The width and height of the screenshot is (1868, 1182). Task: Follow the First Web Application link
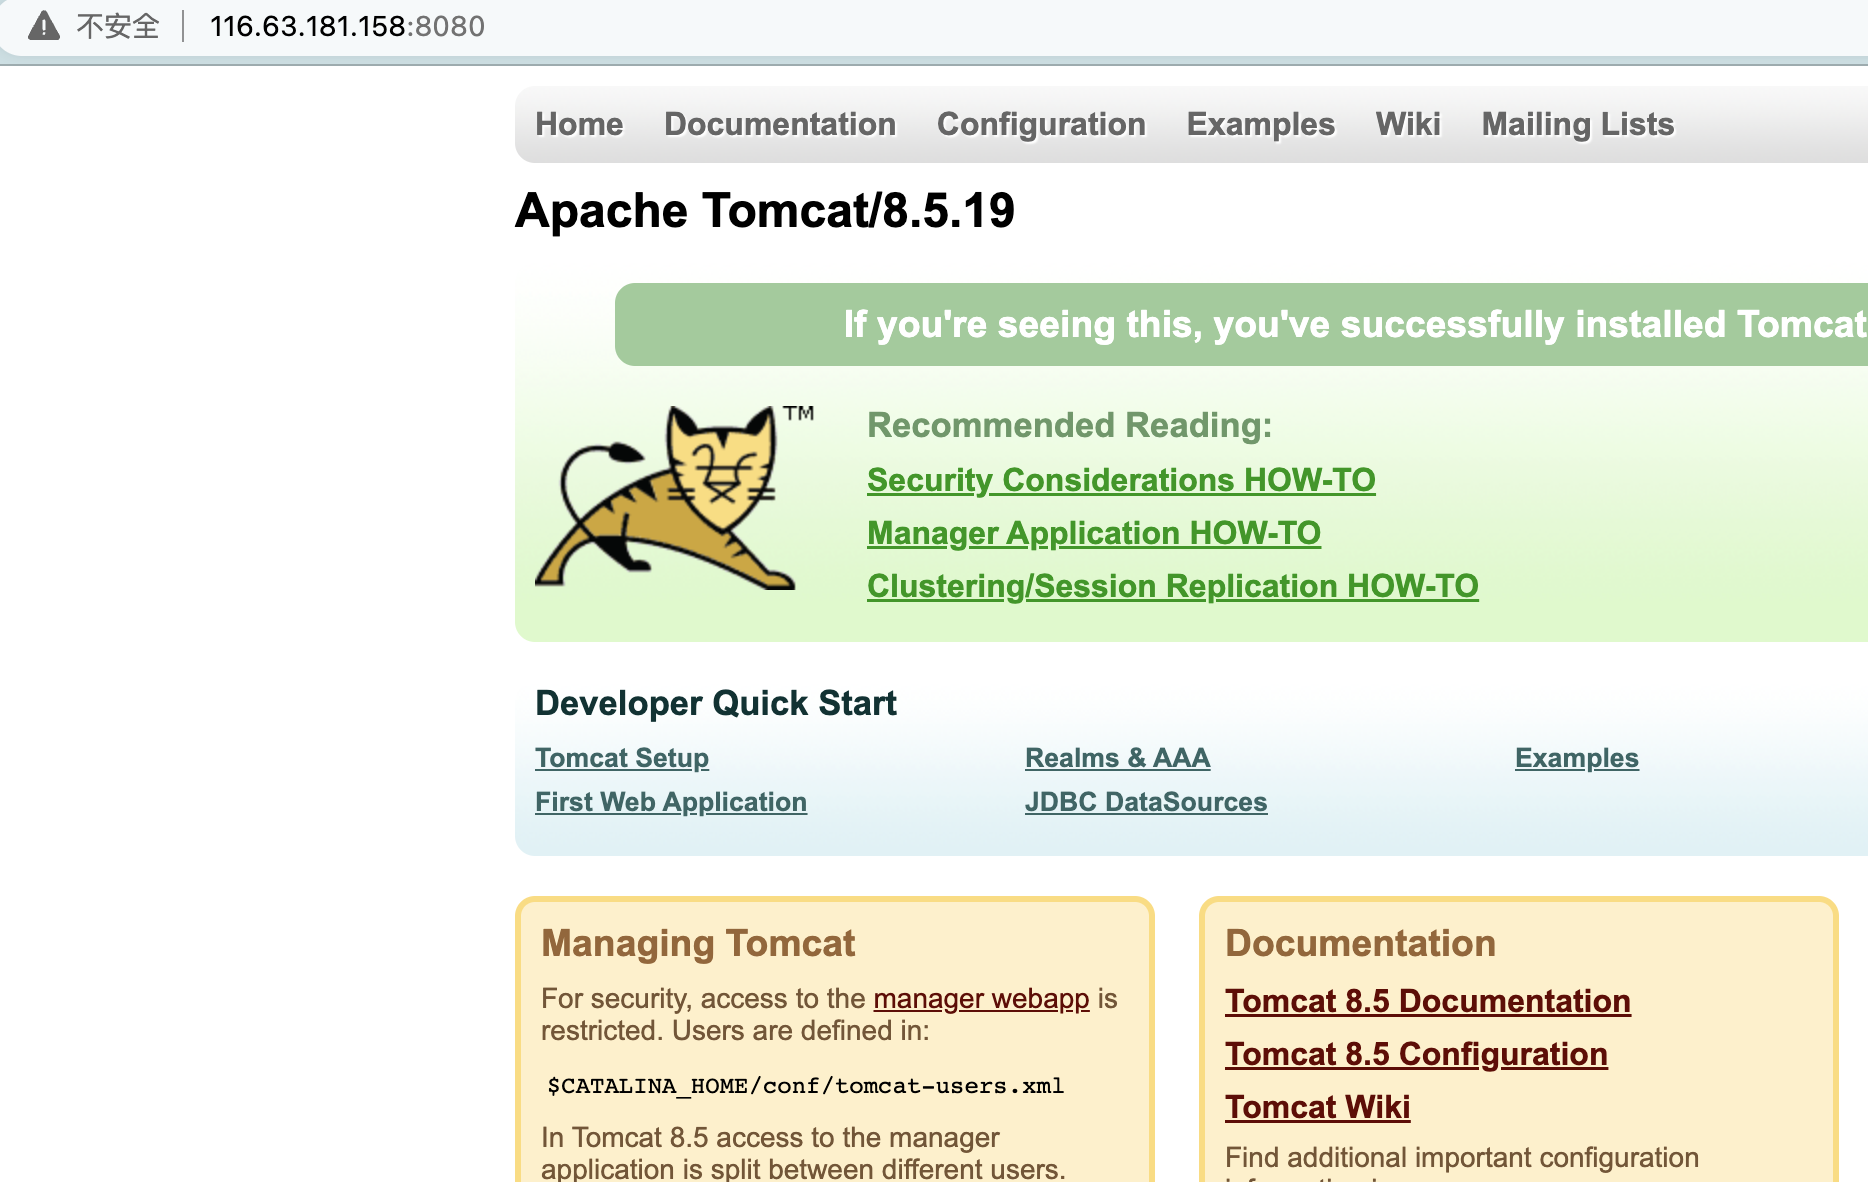point(671,802)
